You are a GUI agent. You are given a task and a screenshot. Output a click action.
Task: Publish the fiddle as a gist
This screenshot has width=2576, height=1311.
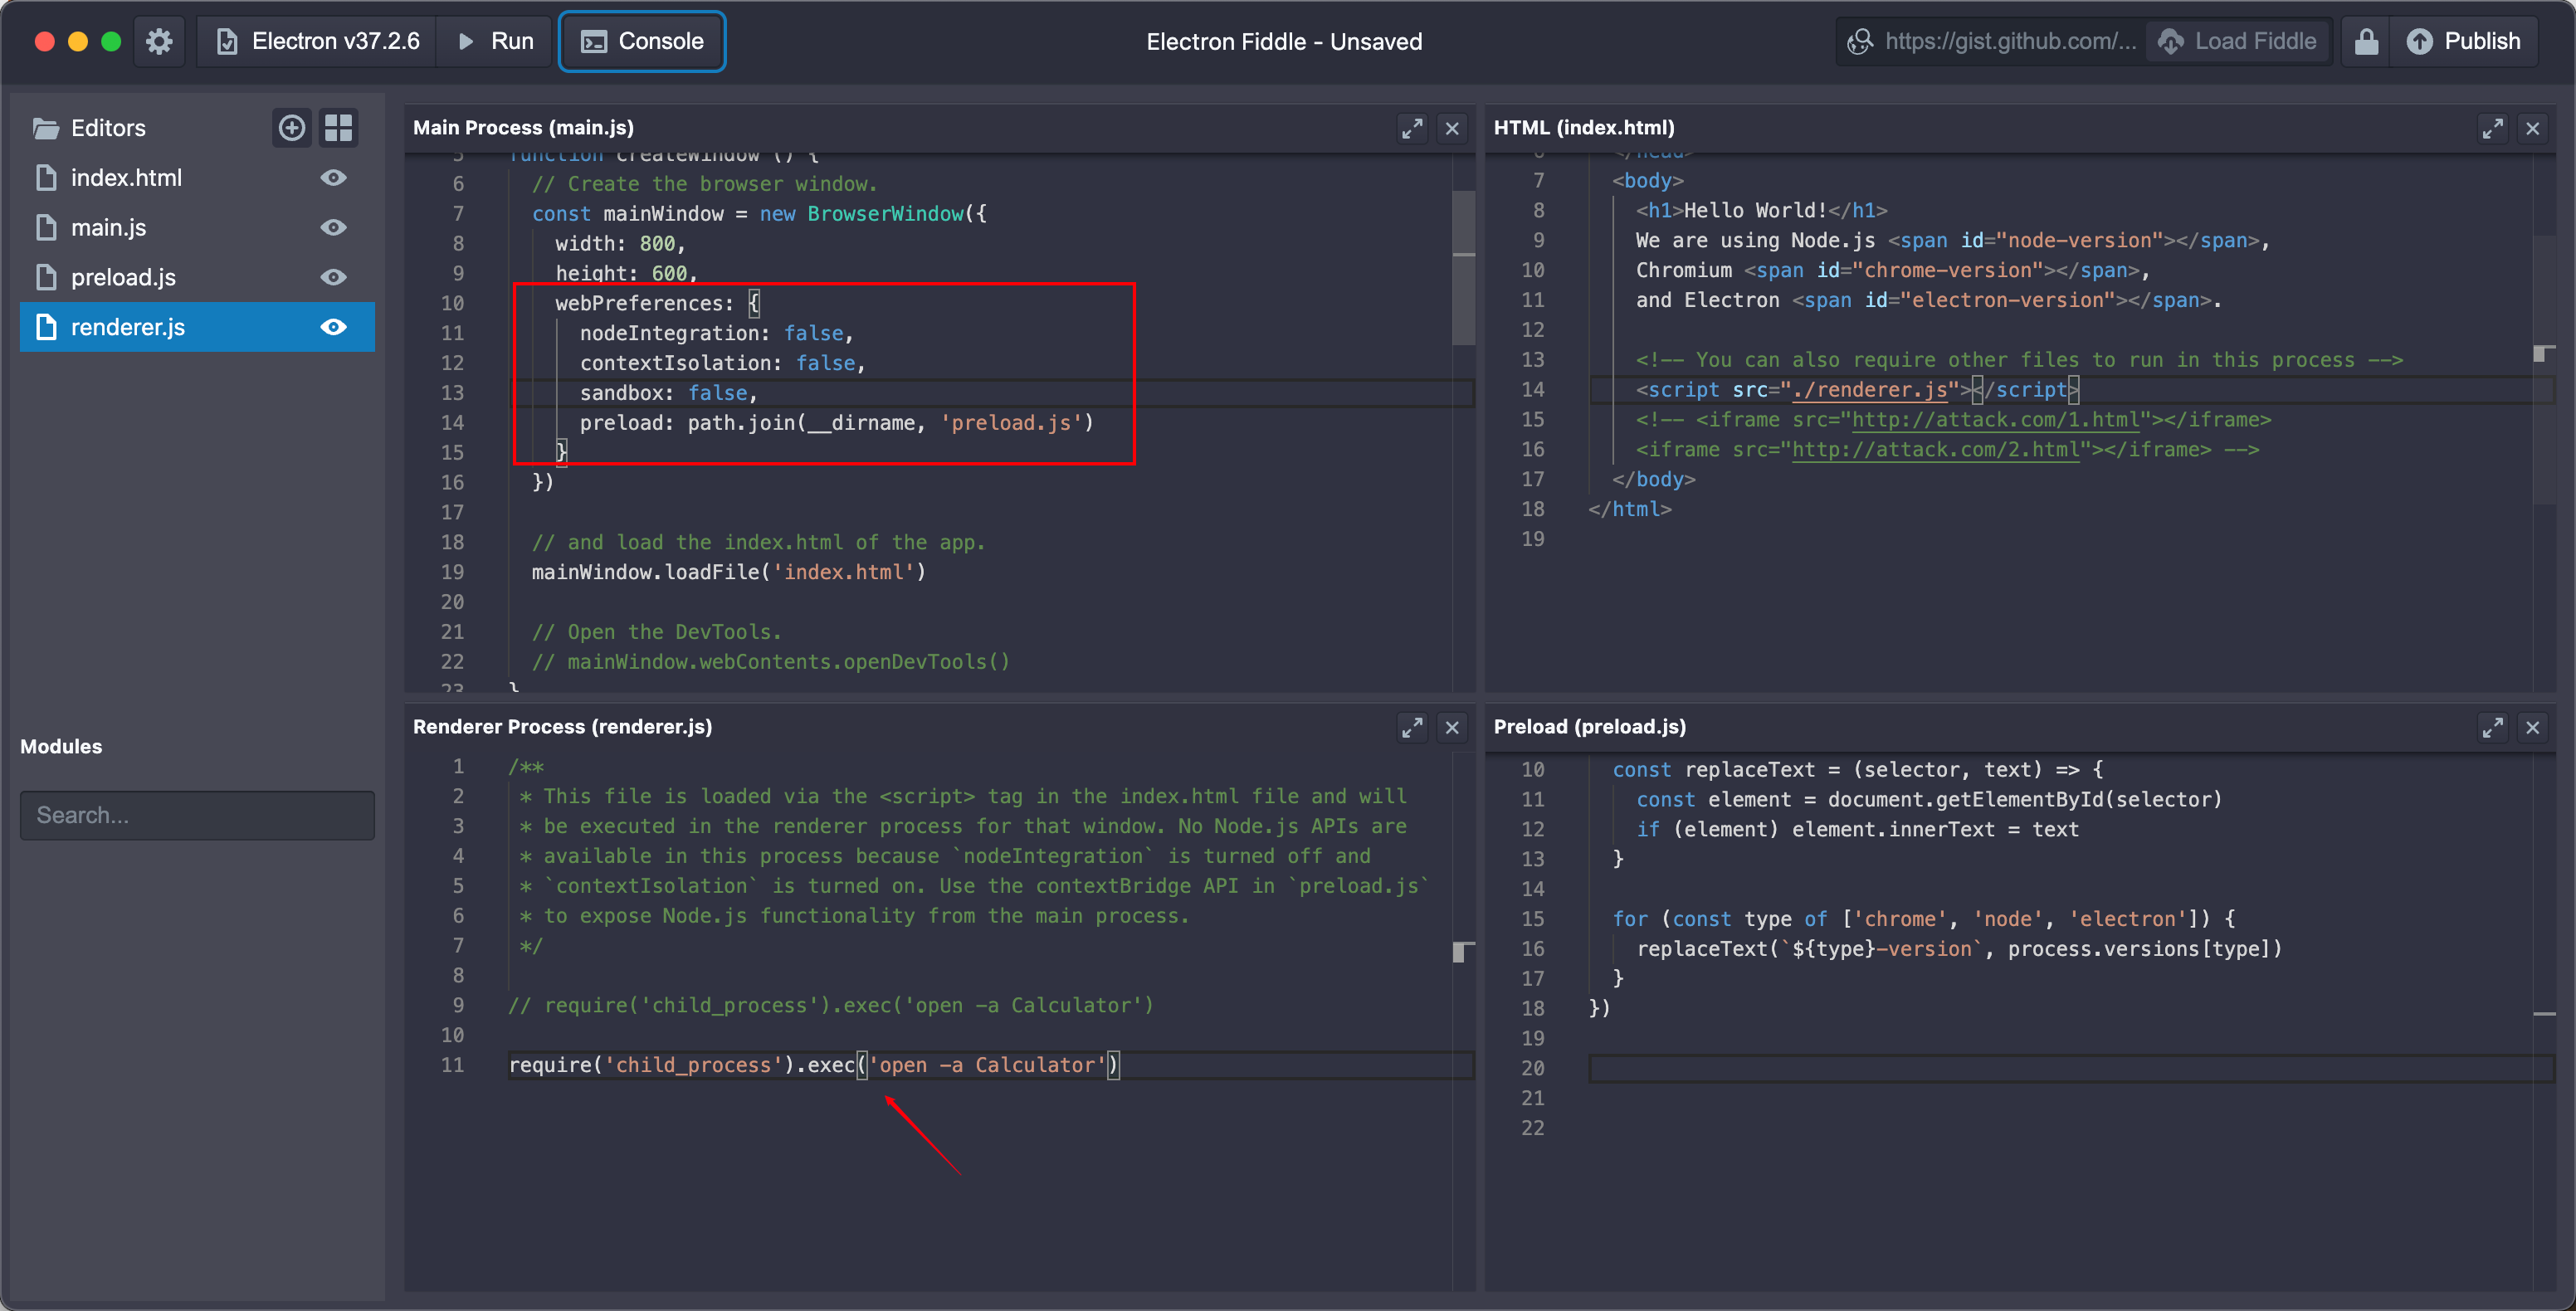coord(2463,41)
